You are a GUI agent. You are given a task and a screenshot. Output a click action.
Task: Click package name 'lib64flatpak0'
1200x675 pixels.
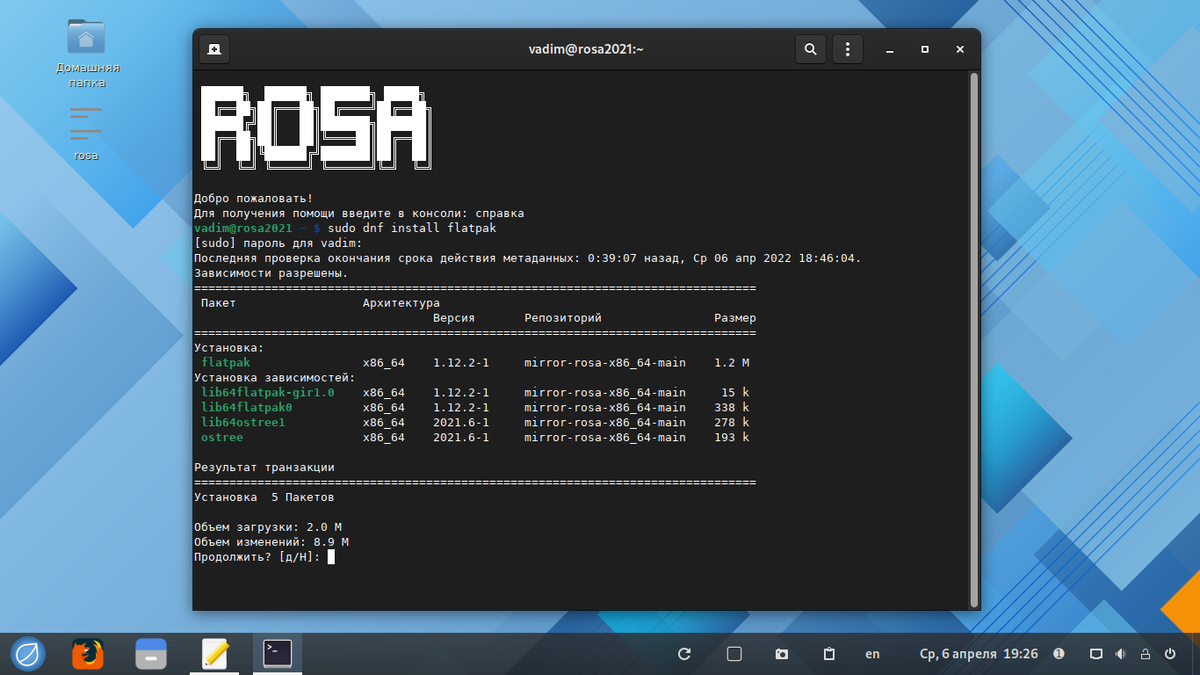click(x=247, y=407)
